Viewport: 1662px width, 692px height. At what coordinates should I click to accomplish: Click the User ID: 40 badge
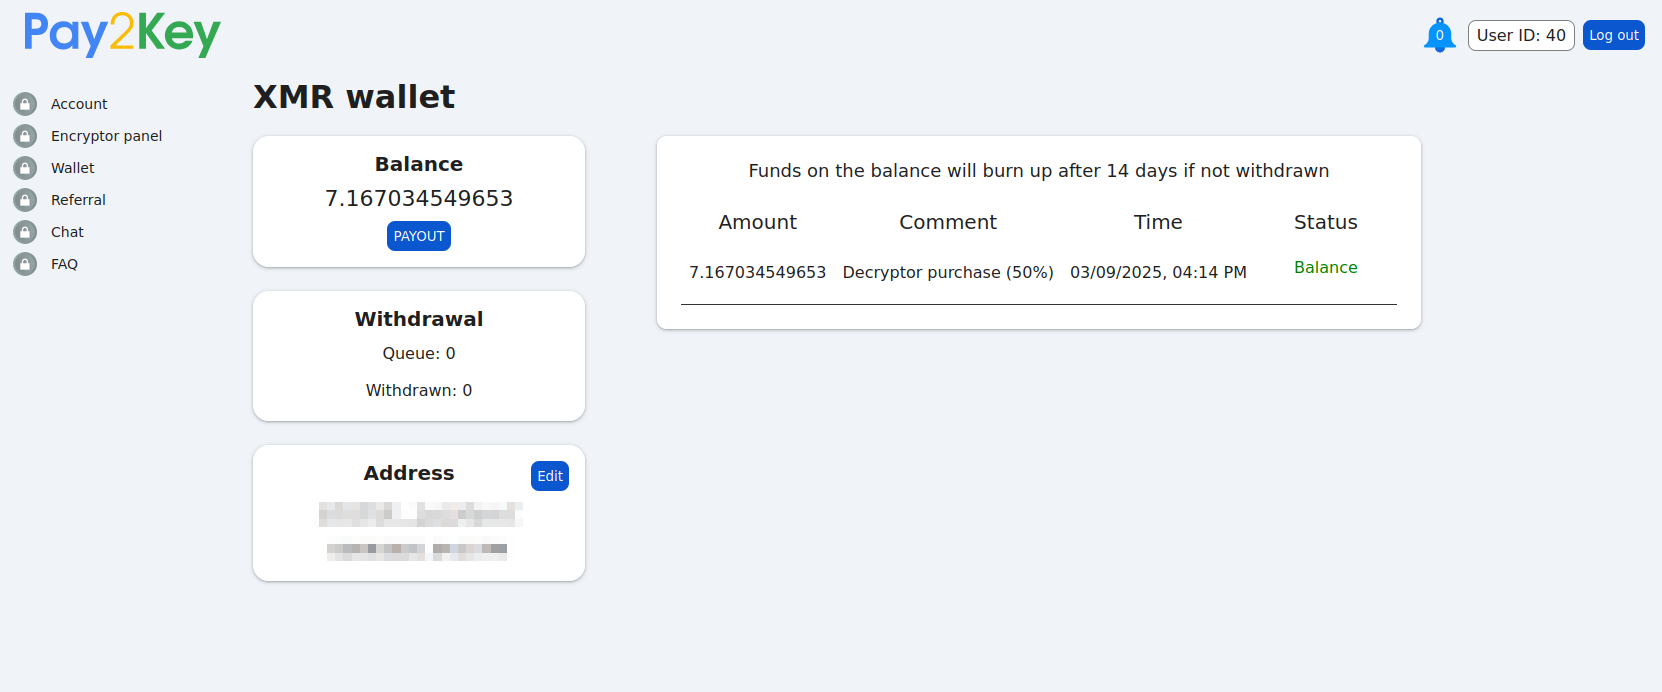[1520, 35]
